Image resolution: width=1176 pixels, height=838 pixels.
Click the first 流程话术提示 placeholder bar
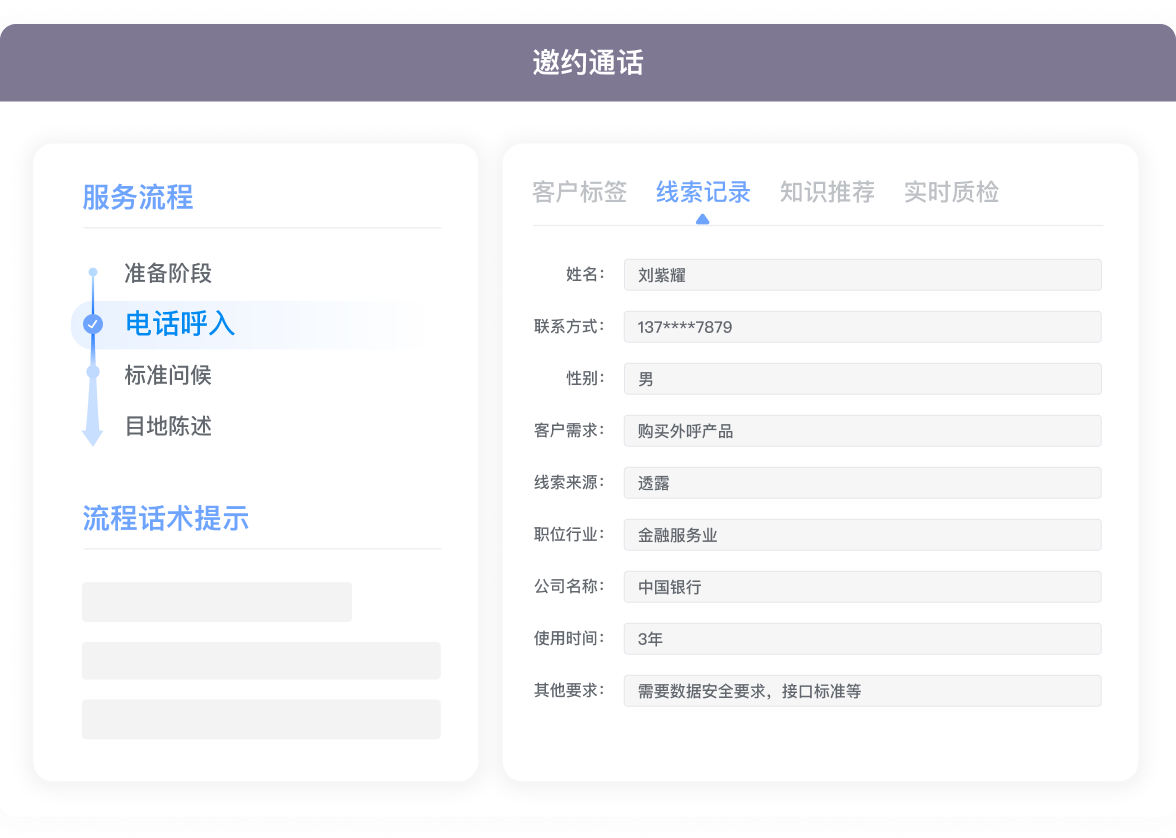[x=217, y=602]
